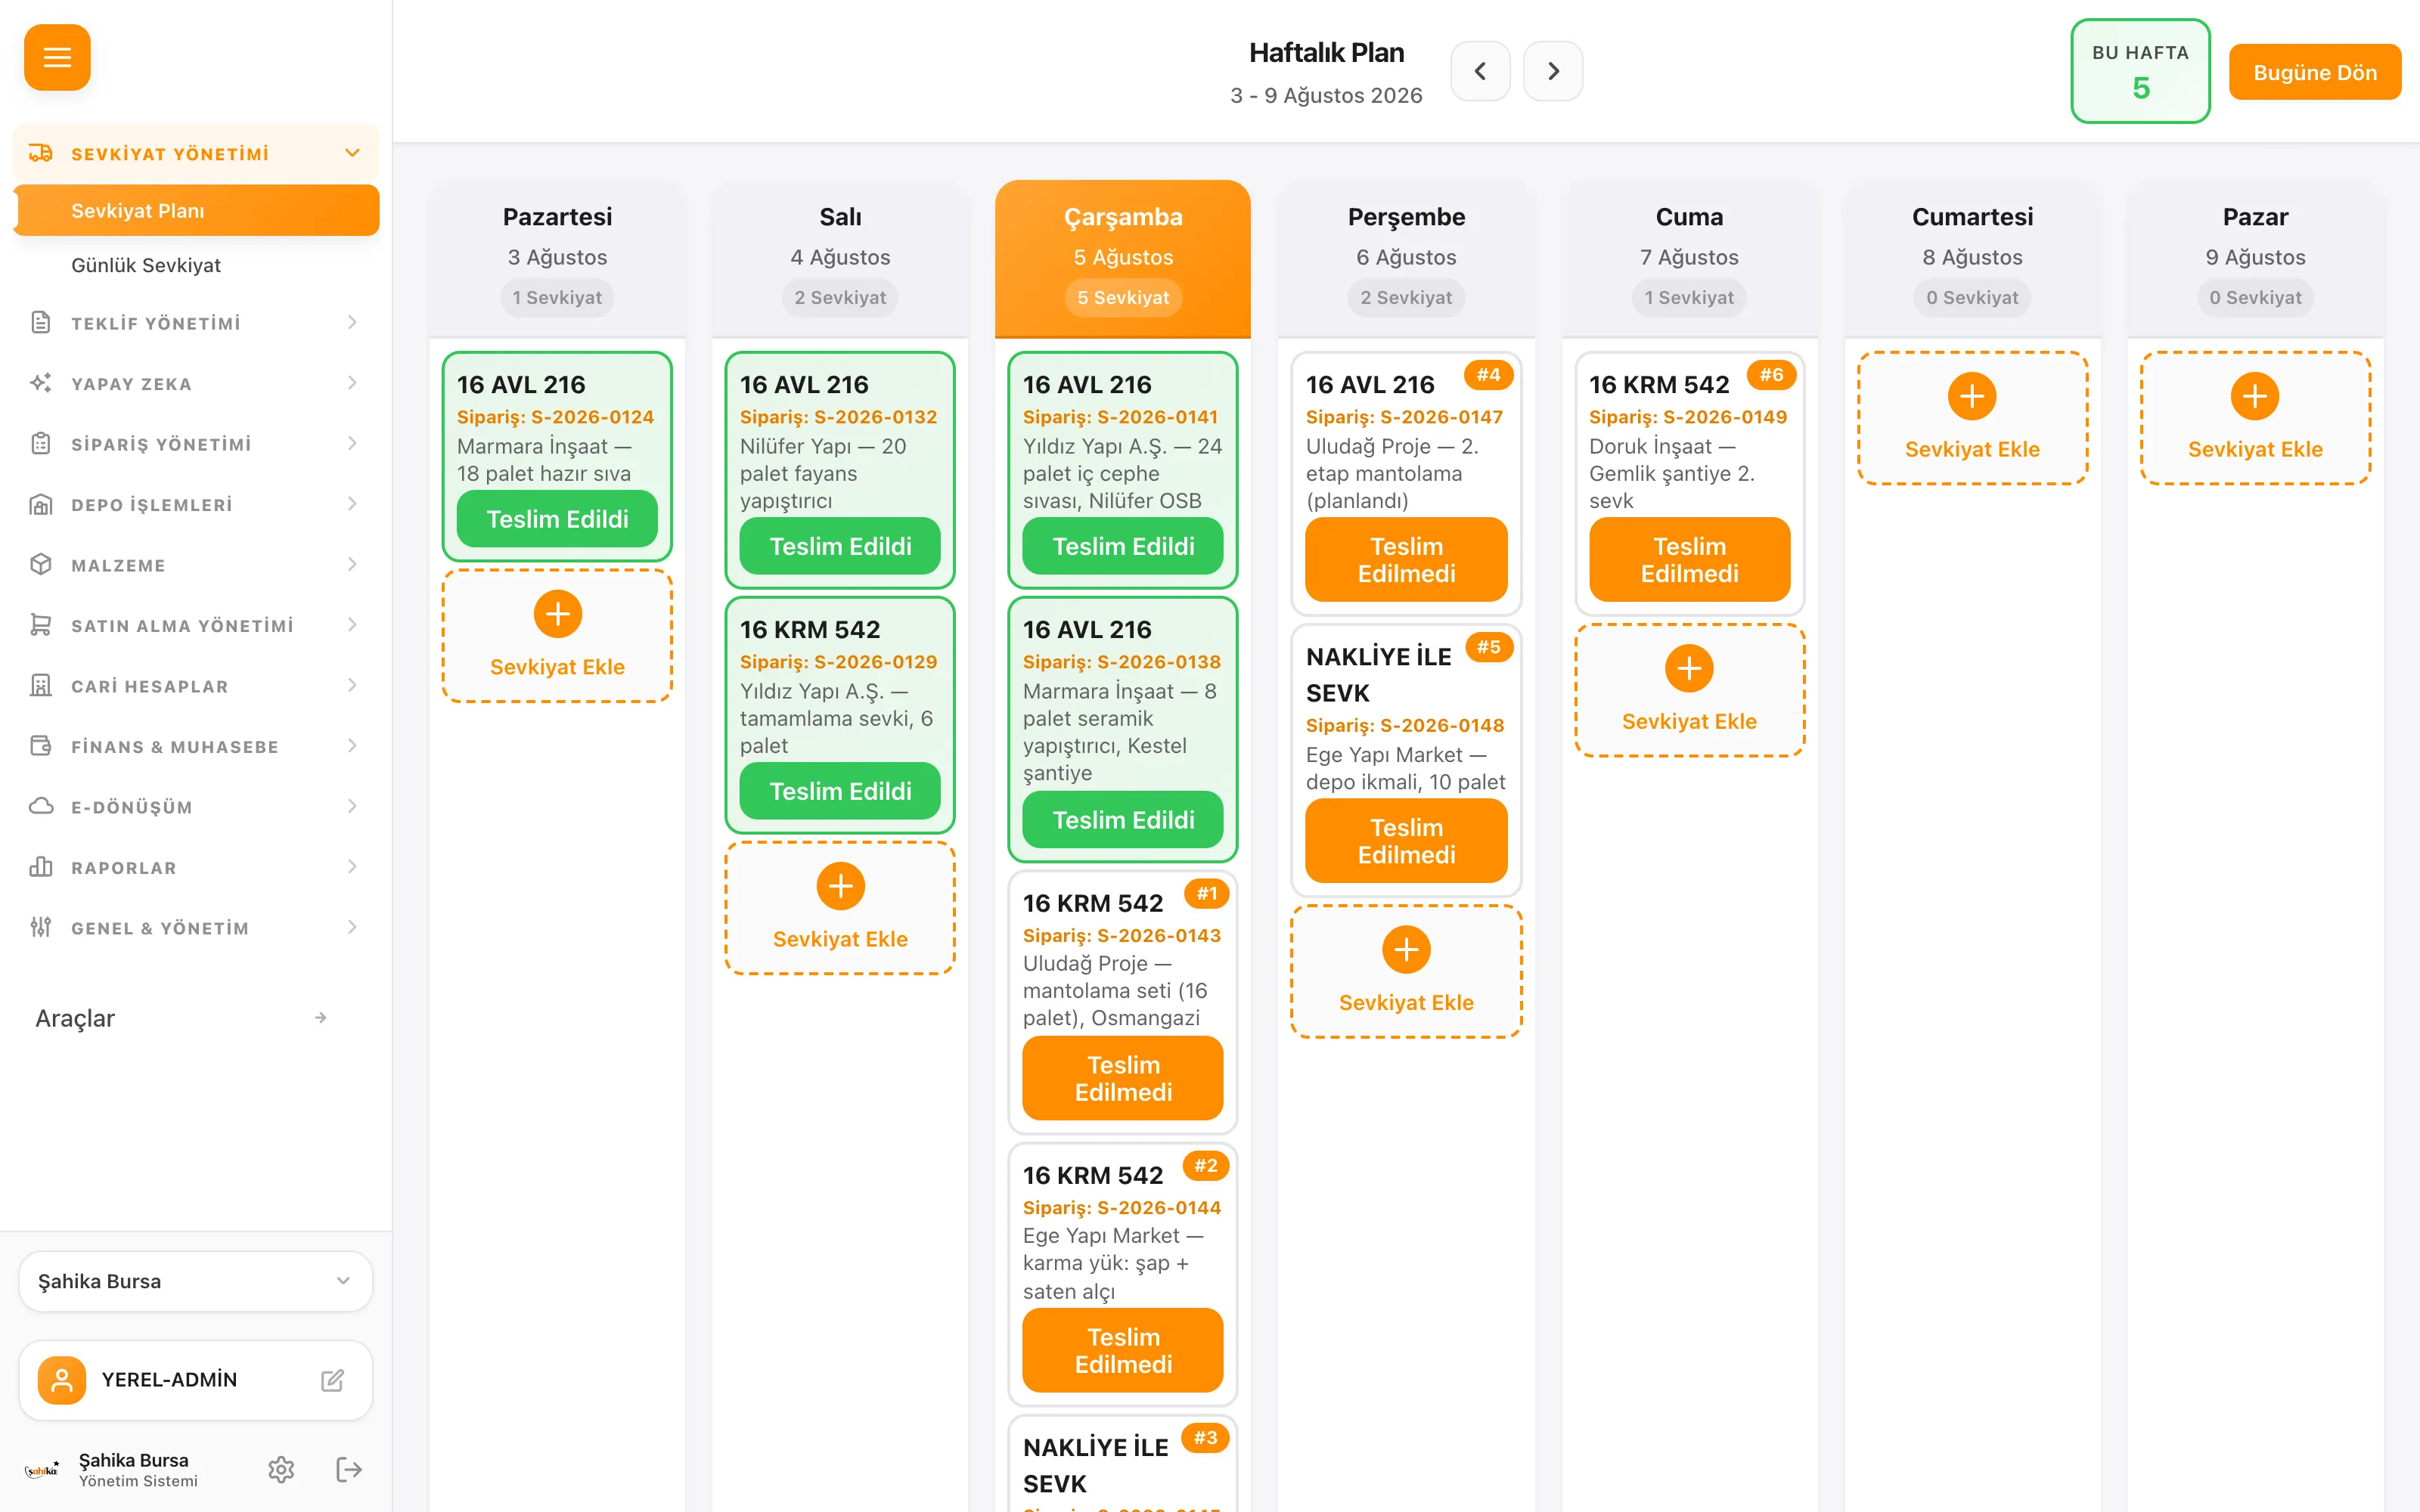This screenshot has height=1512, width=2420.
Task: Go to next week with right arrow
Action: pos(1553,71)
